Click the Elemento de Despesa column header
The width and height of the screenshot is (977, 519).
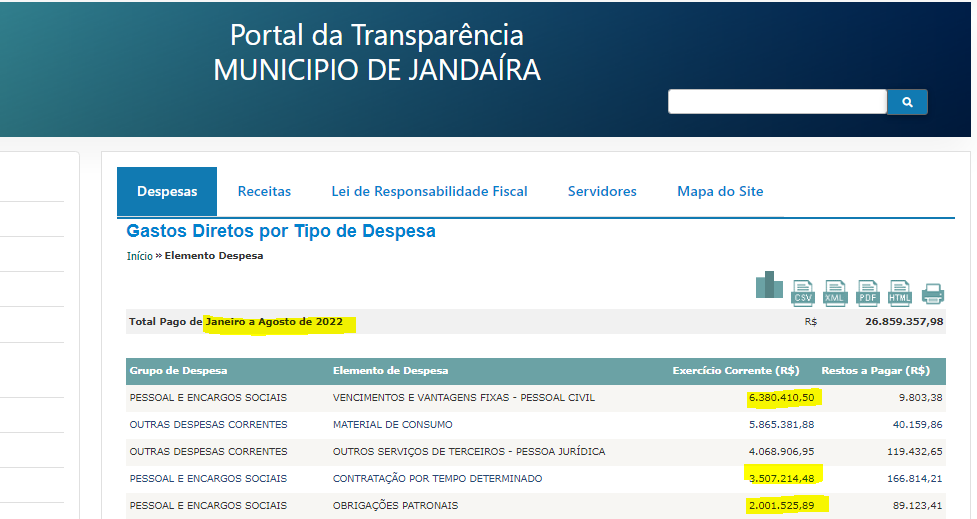[391, 371]
